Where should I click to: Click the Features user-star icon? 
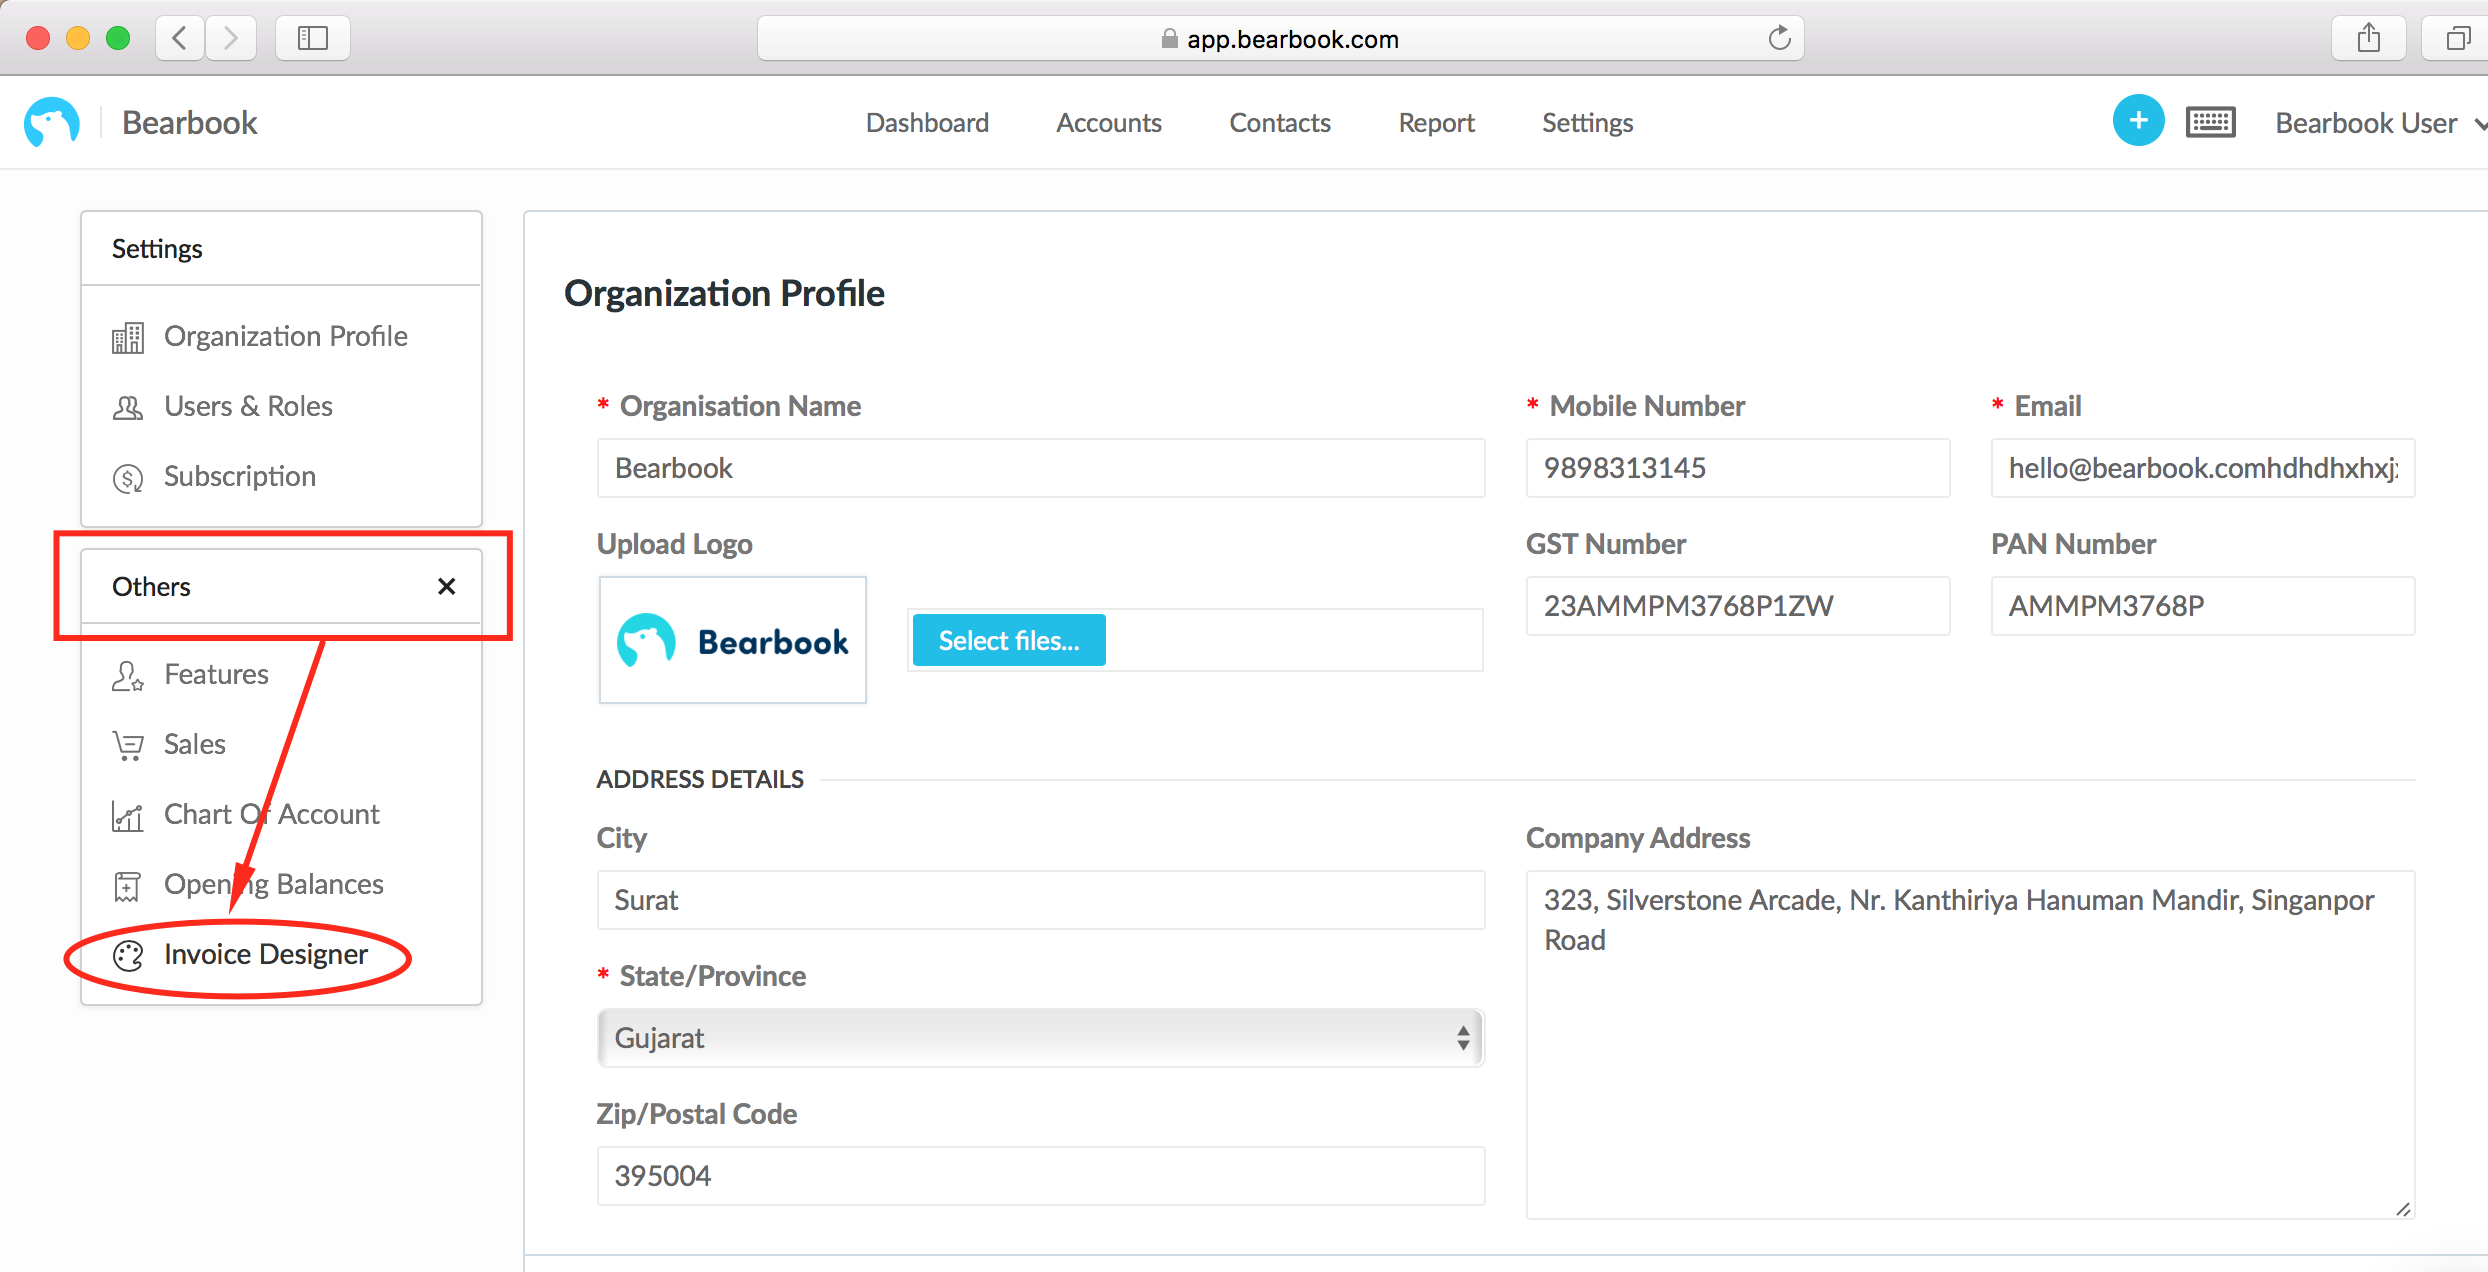[x=127, y=676]
